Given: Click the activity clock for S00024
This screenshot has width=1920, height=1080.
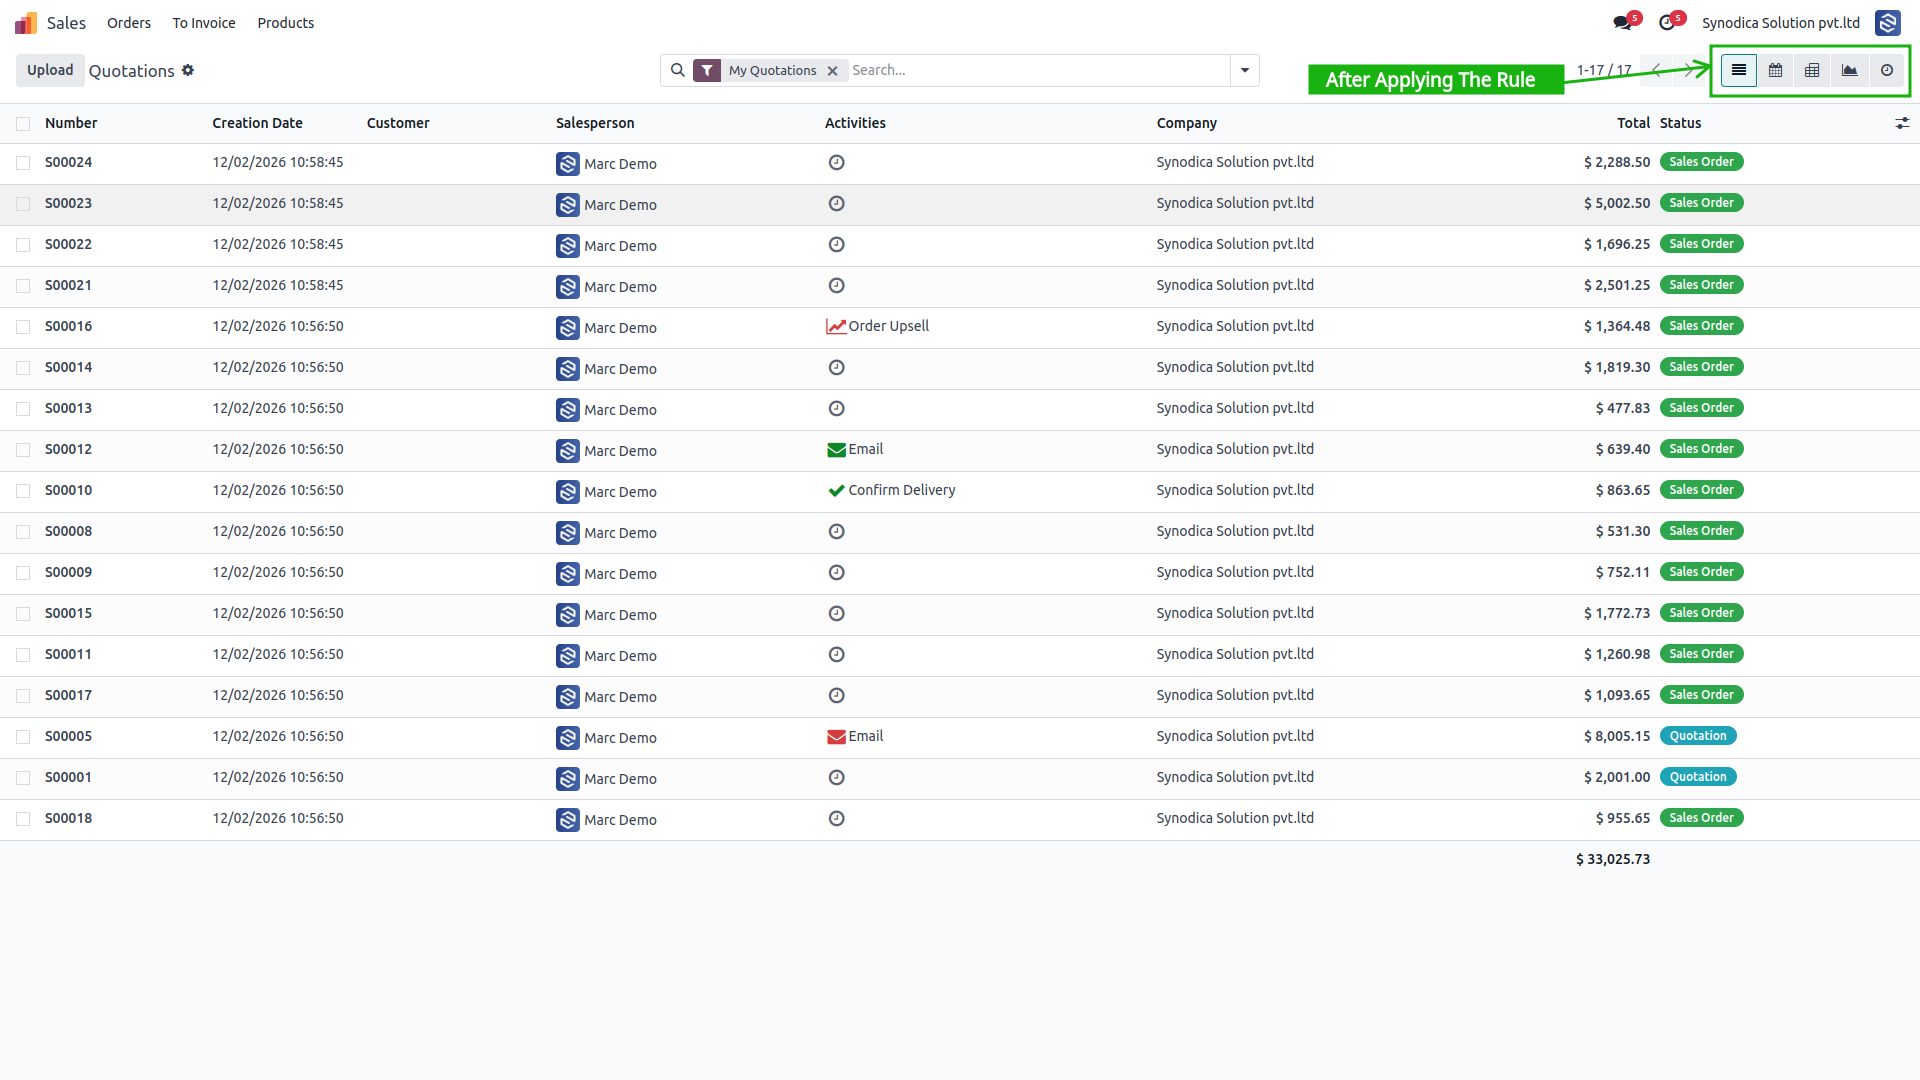Looking at the screenshot, I should (837, 162).
